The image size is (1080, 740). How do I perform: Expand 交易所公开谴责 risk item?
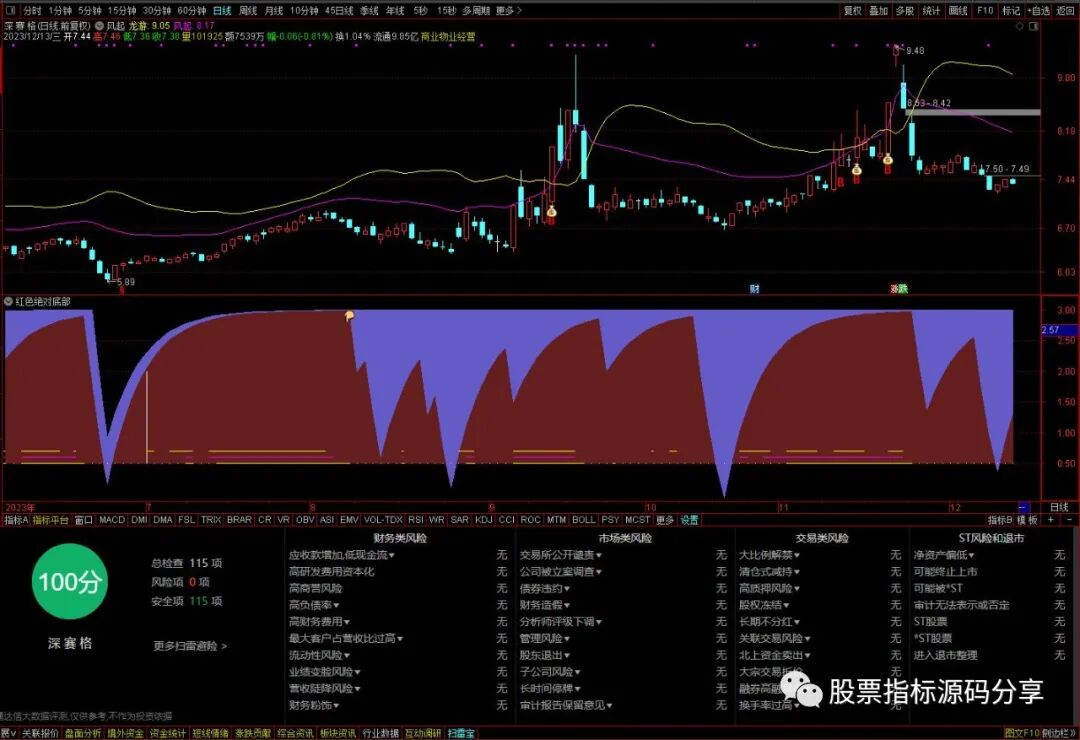[x=561, y=555]
